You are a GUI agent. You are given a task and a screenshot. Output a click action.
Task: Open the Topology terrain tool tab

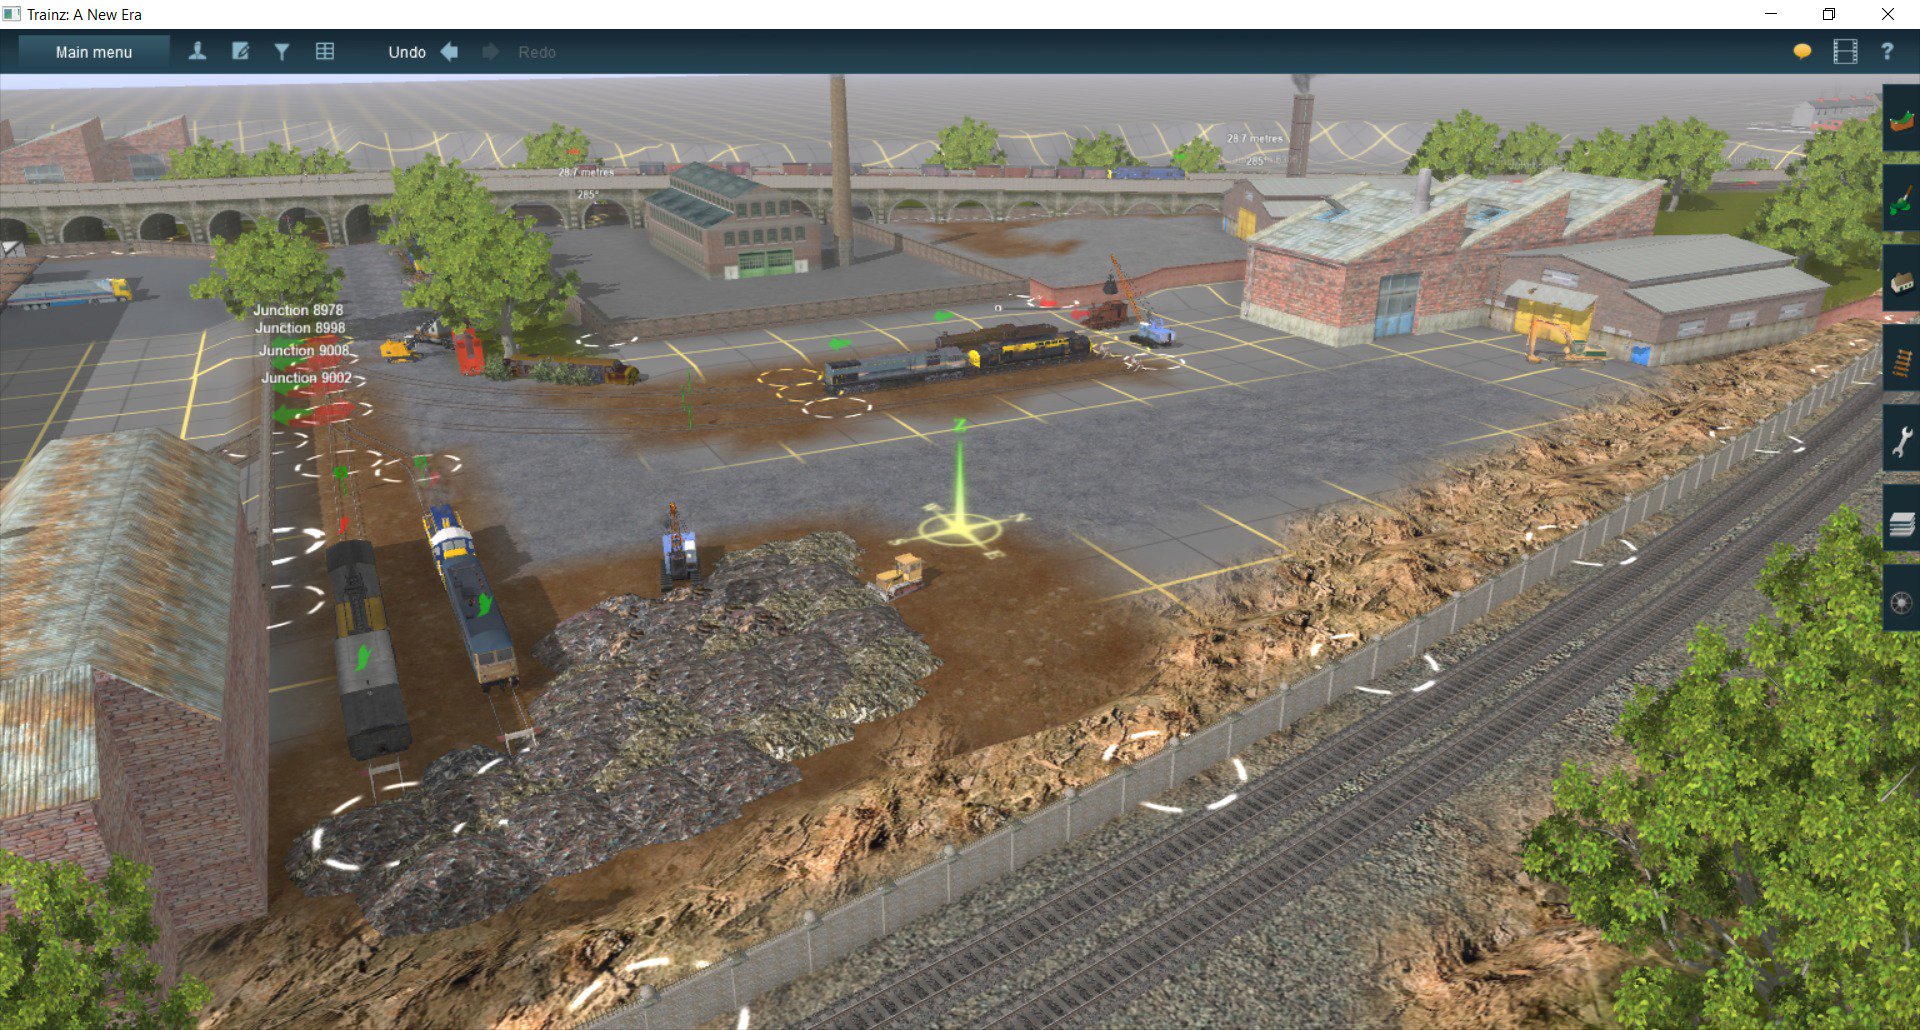[x=1901, y=119]
